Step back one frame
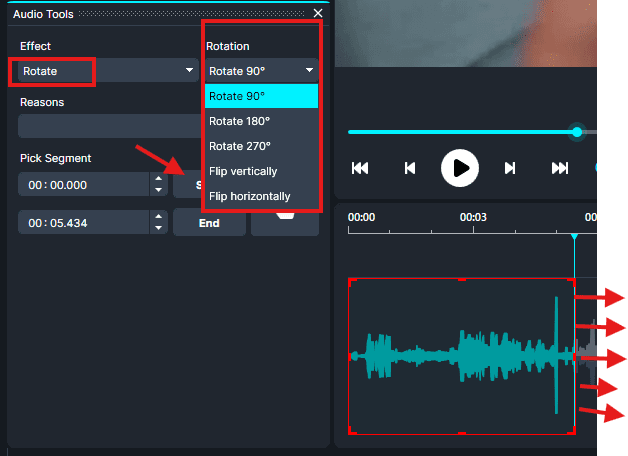Image resolution: width=628 pixels, height=456 pixels. [x=410, y=168]
